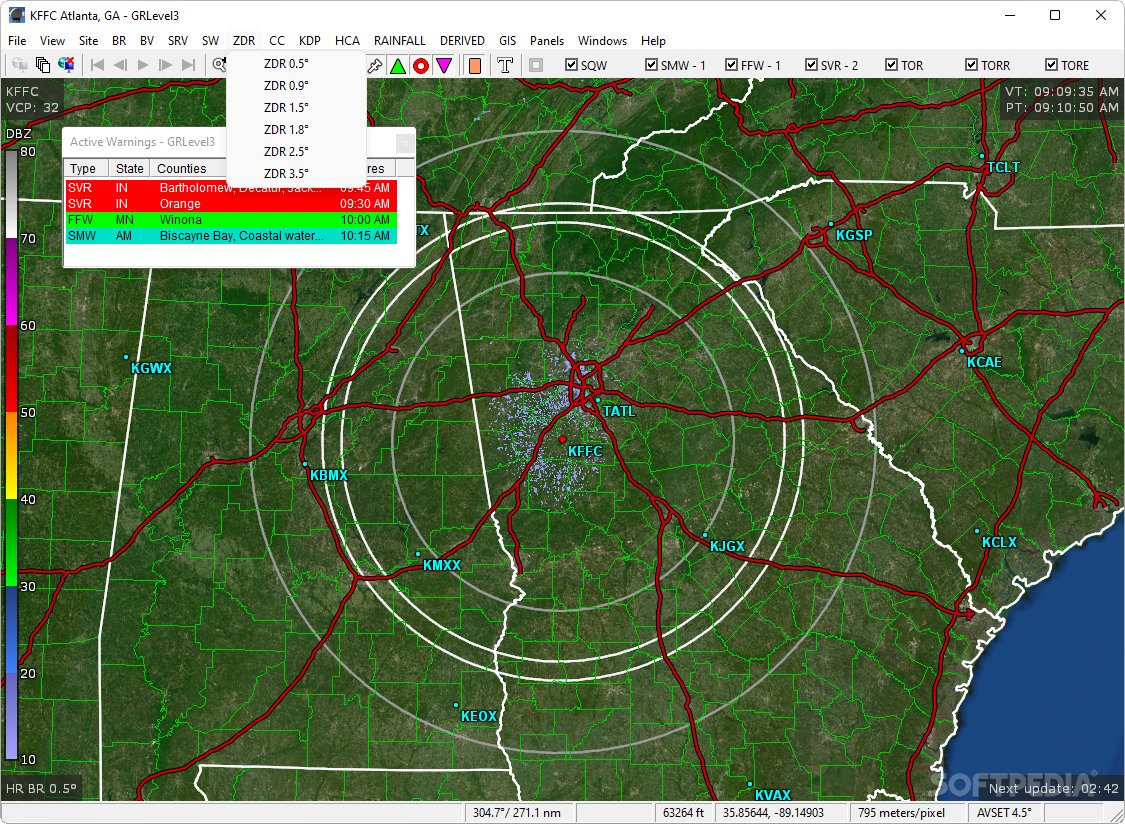
Task: Open the HCA product menu
Action: pos(347,41)
